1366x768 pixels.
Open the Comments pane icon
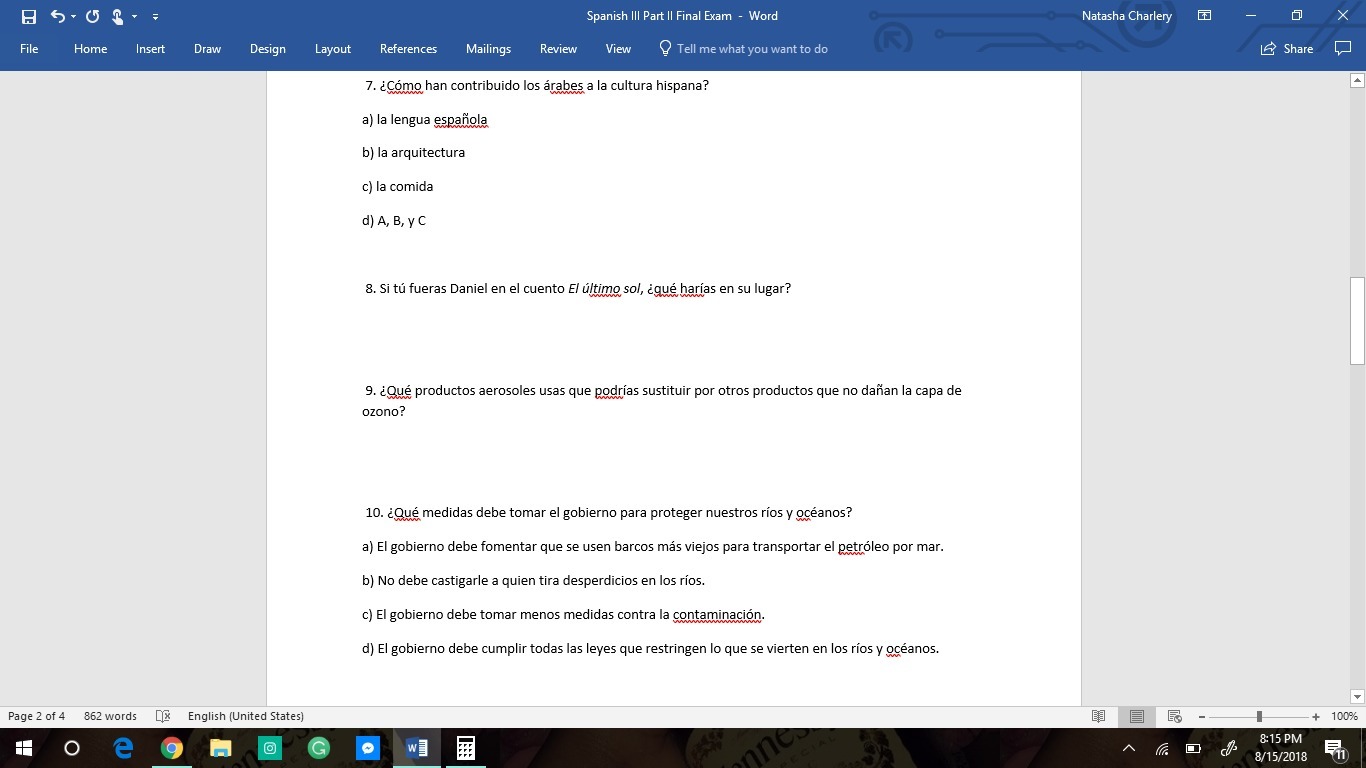click(x=1342, y=48)
